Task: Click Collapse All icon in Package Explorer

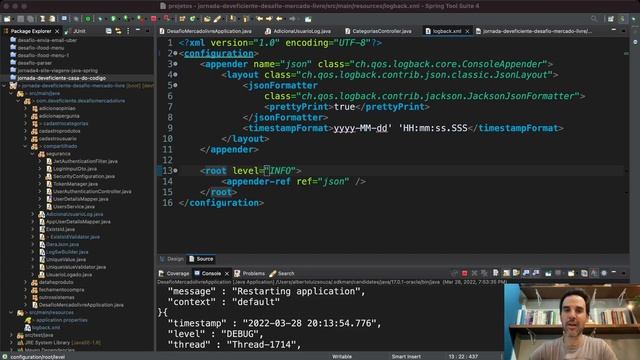Action: [109, 31]
